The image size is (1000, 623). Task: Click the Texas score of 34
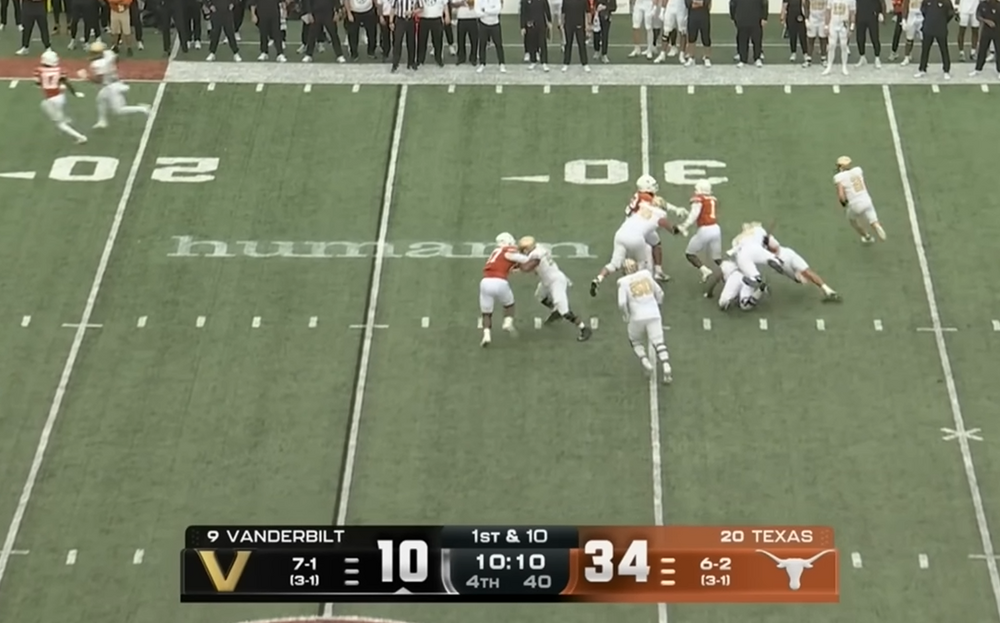click(617, 561)
